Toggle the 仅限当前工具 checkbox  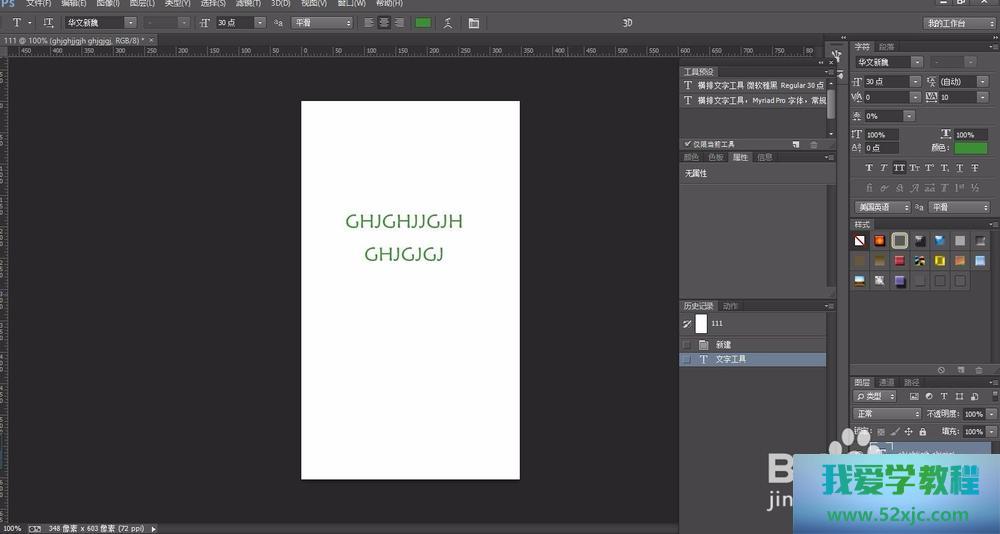coord(687,144)
